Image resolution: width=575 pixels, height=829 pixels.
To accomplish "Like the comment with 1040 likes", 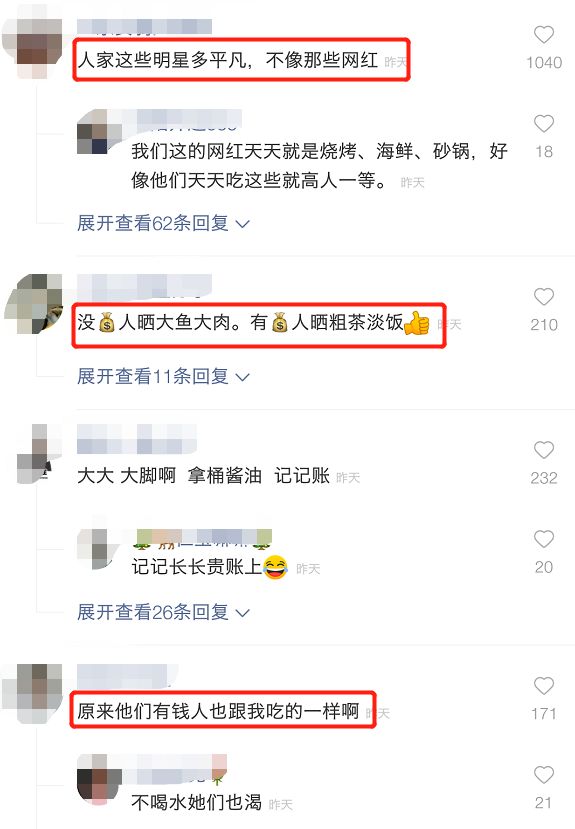I will [544, 35].
